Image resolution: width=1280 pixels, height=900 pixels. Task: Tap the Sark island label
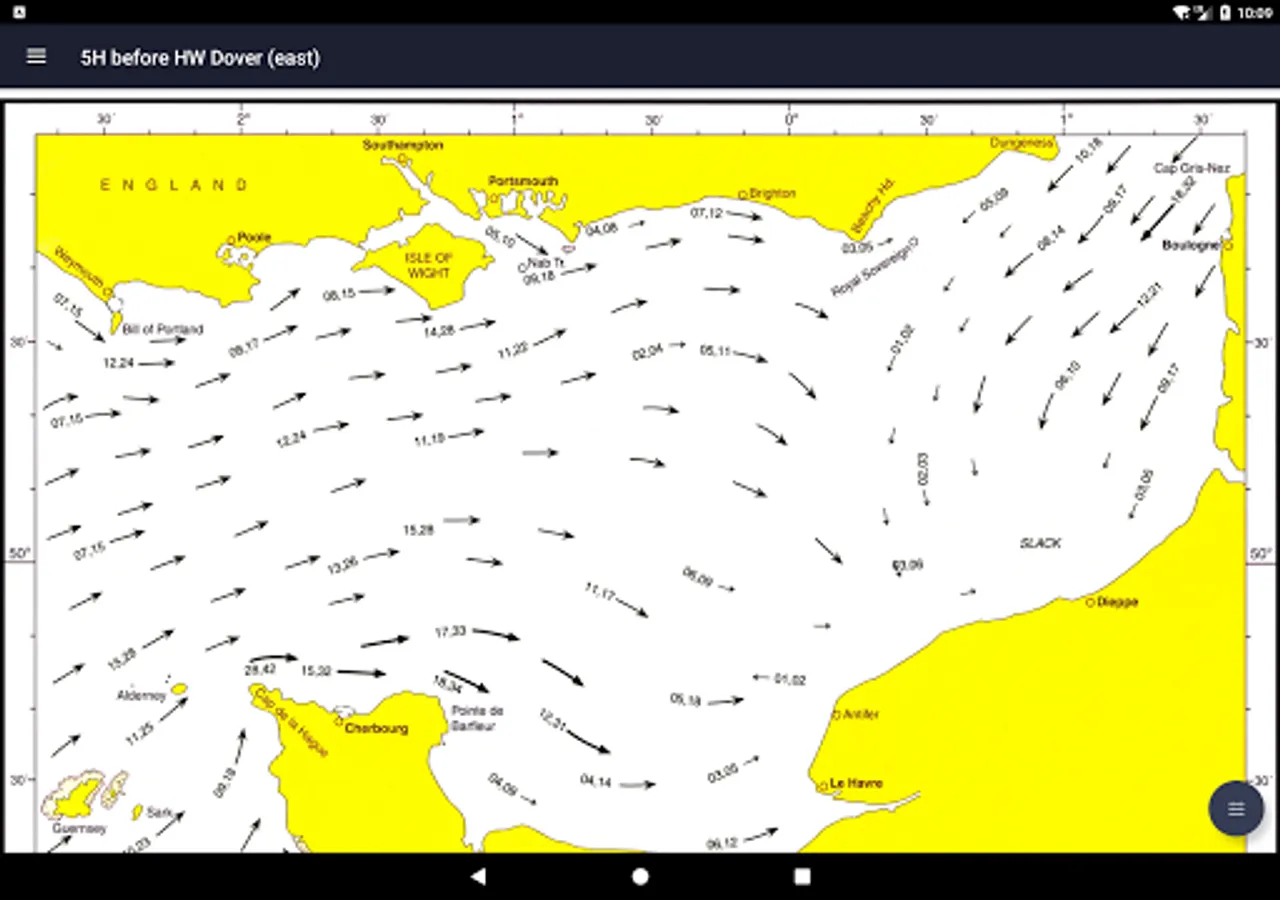[x=159, y=812]
